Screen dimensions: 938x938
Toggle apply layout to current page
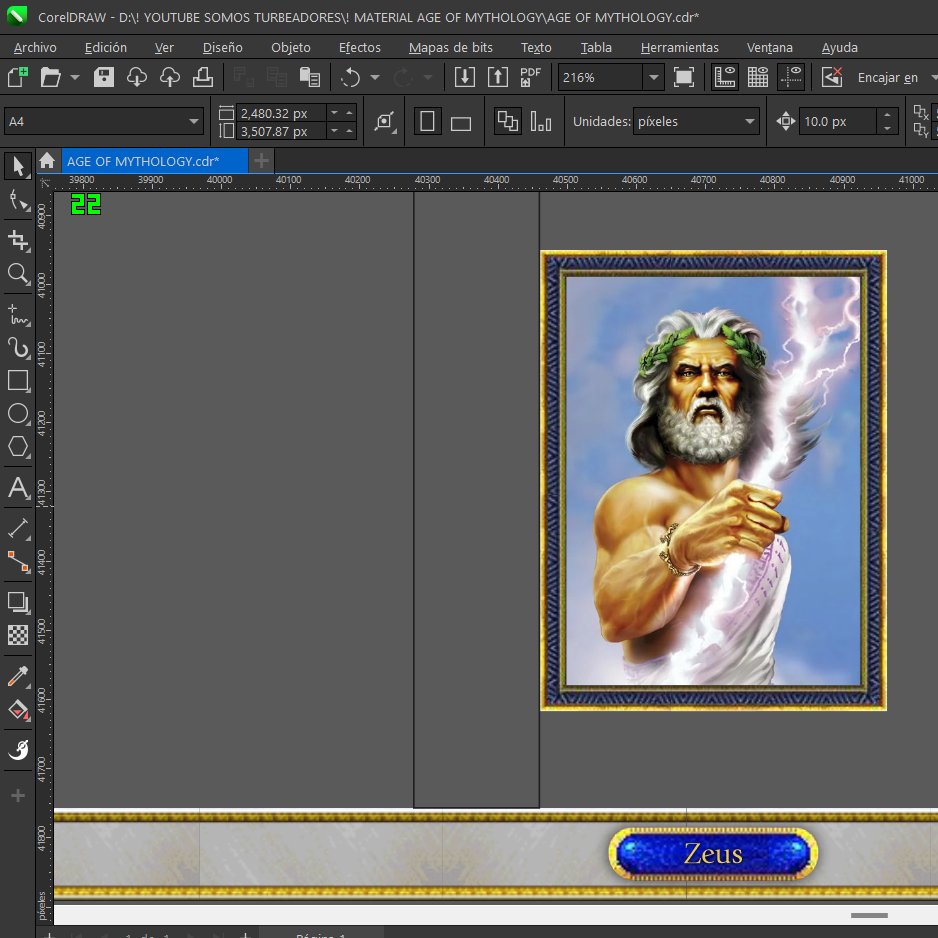point(541,121)
